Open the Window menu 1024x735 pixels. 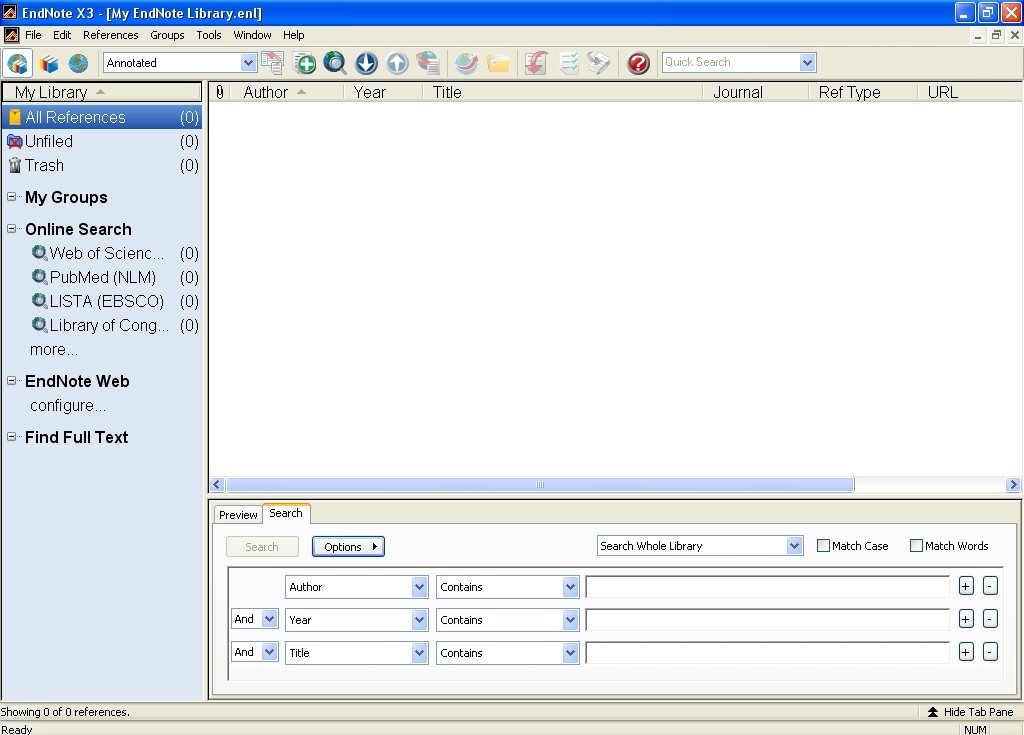(252, 35)
